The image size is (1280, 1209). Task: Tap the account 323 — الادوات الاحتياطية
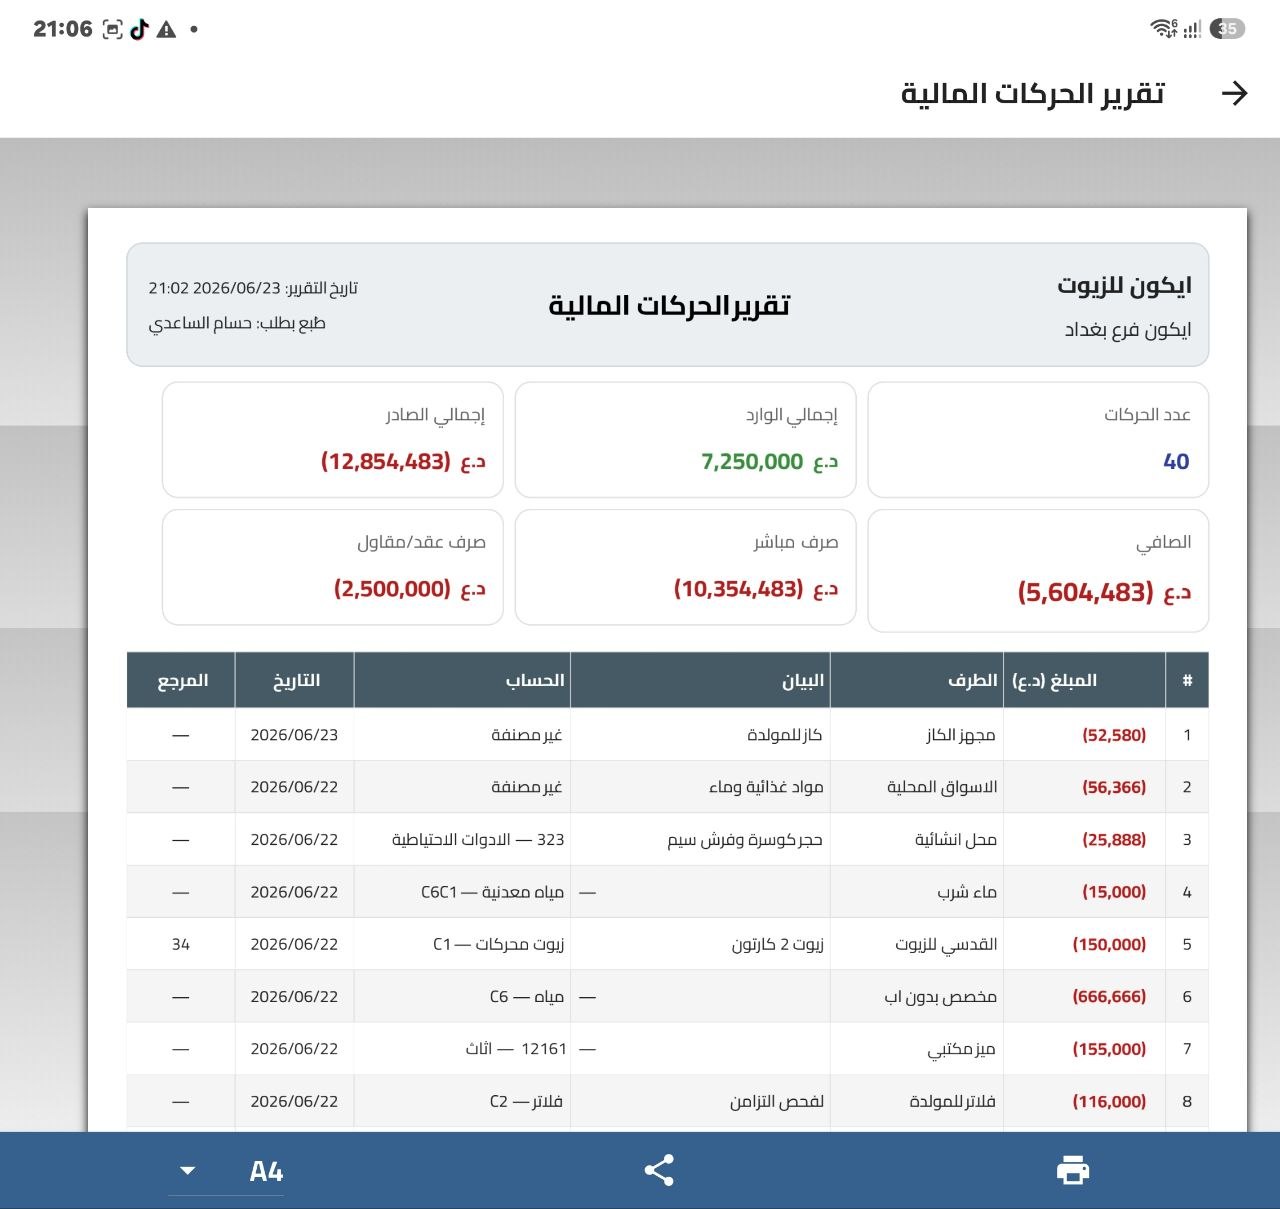click(x=478, y=840)
